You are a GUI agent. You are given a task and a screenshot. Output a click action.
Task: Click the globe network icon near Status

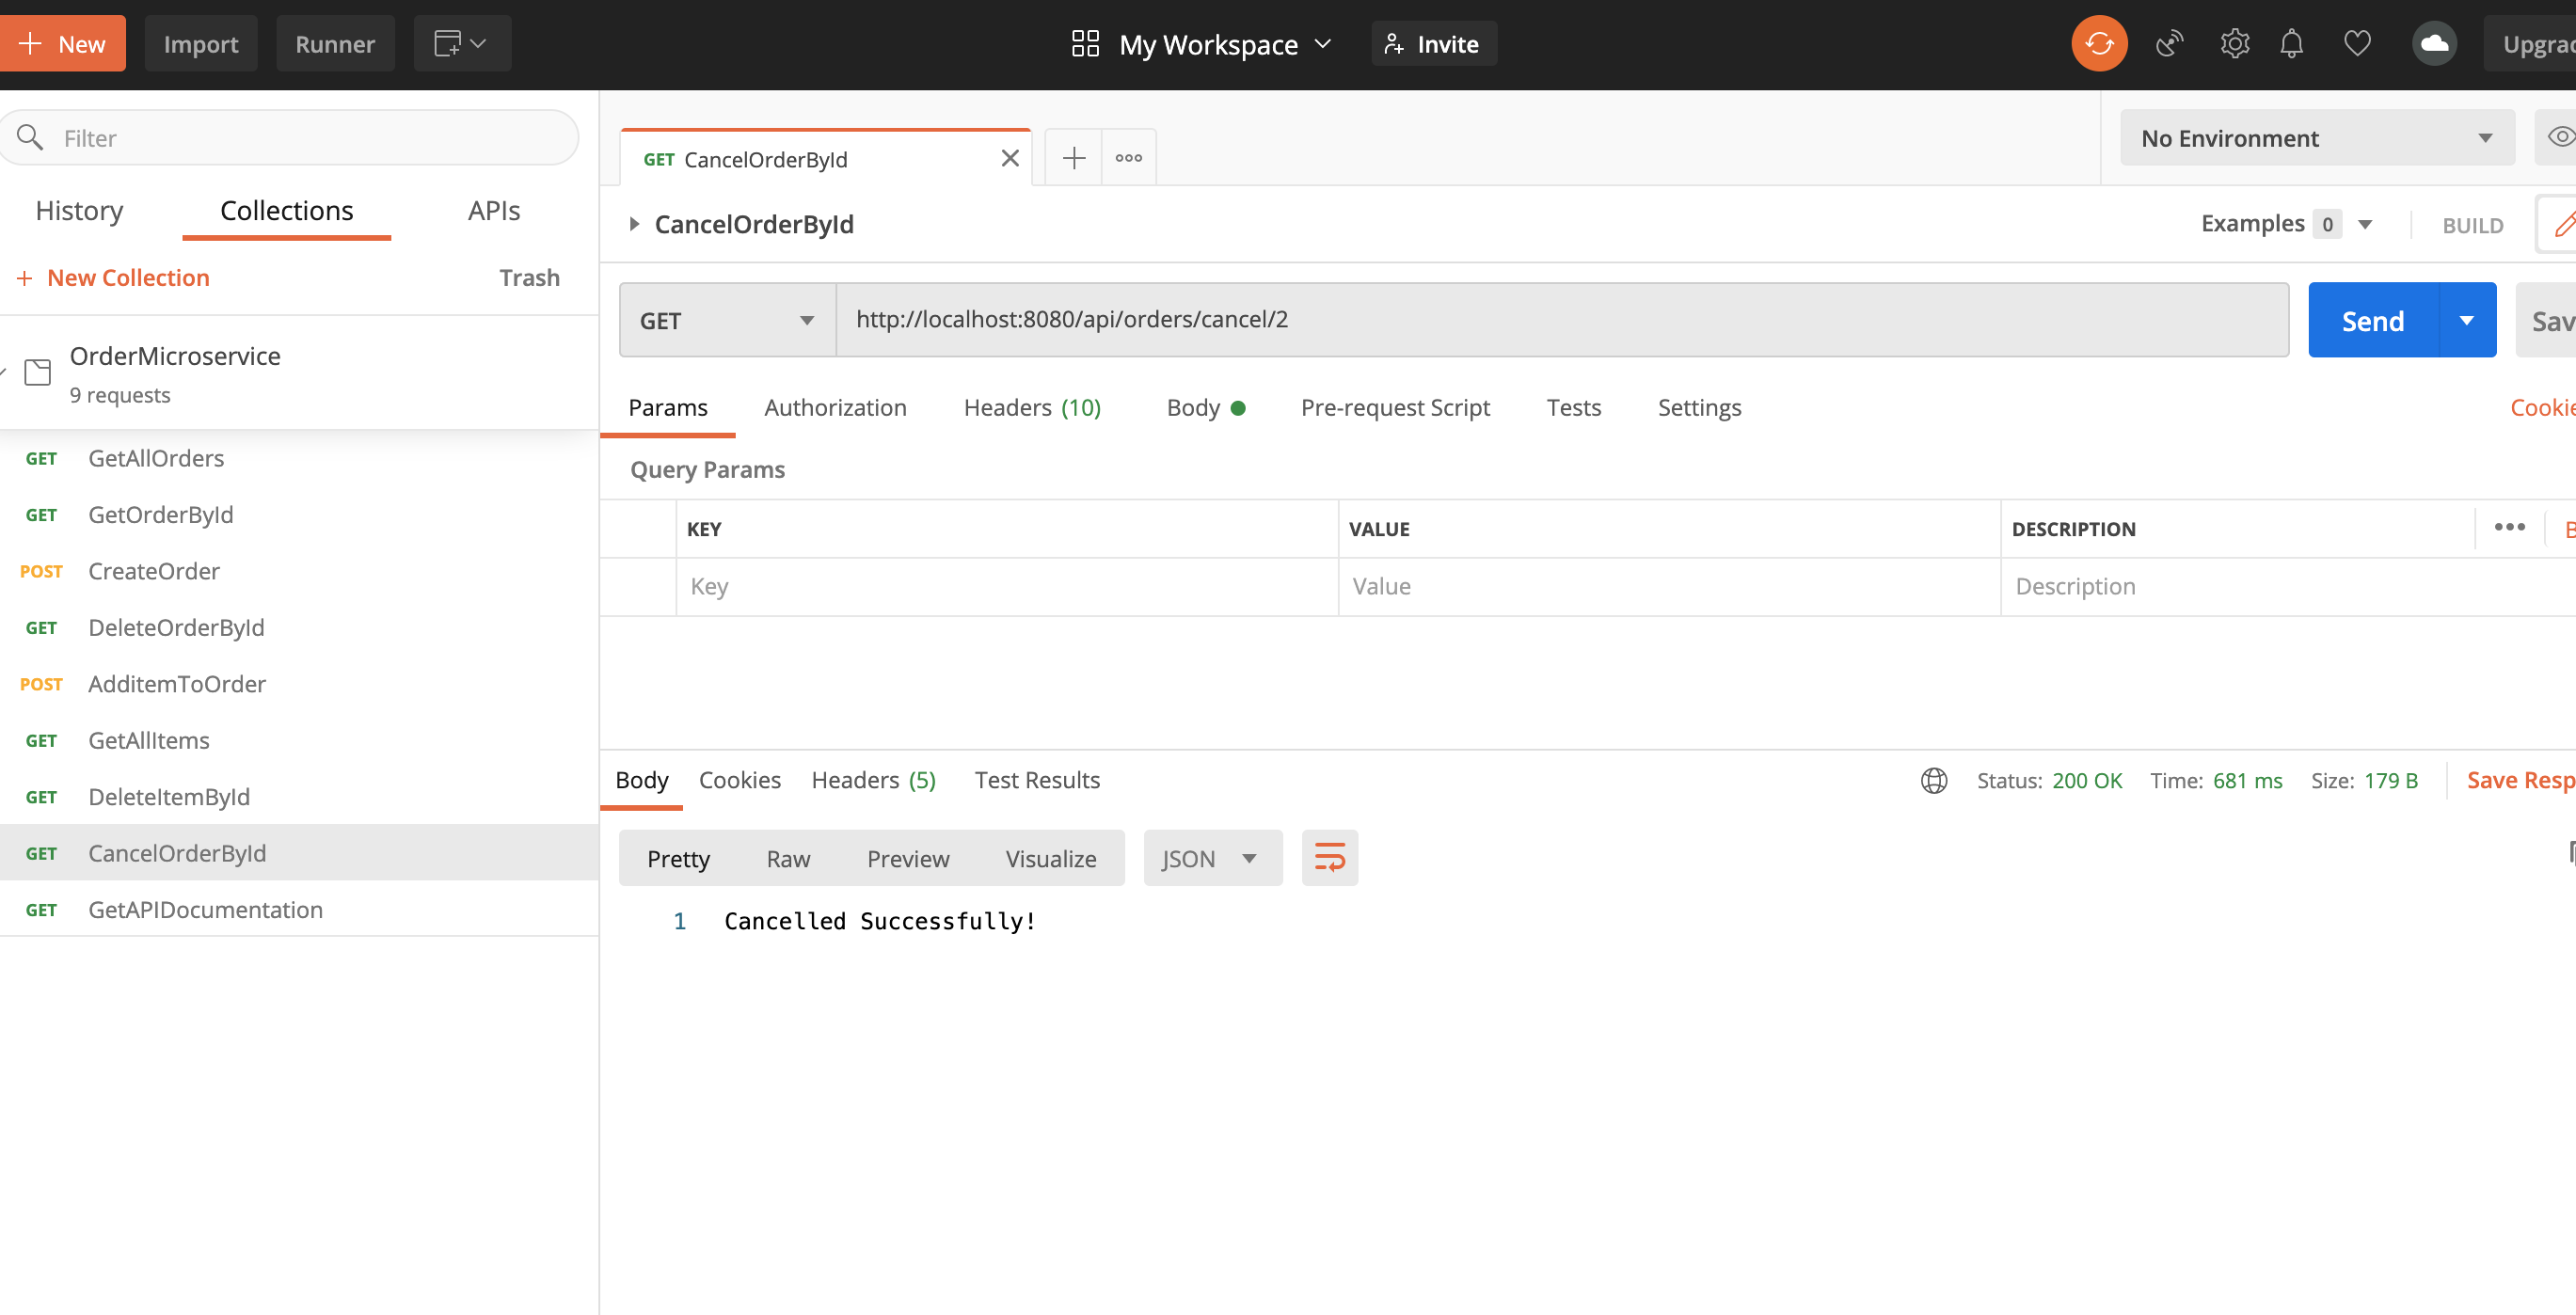point(1933,780)
